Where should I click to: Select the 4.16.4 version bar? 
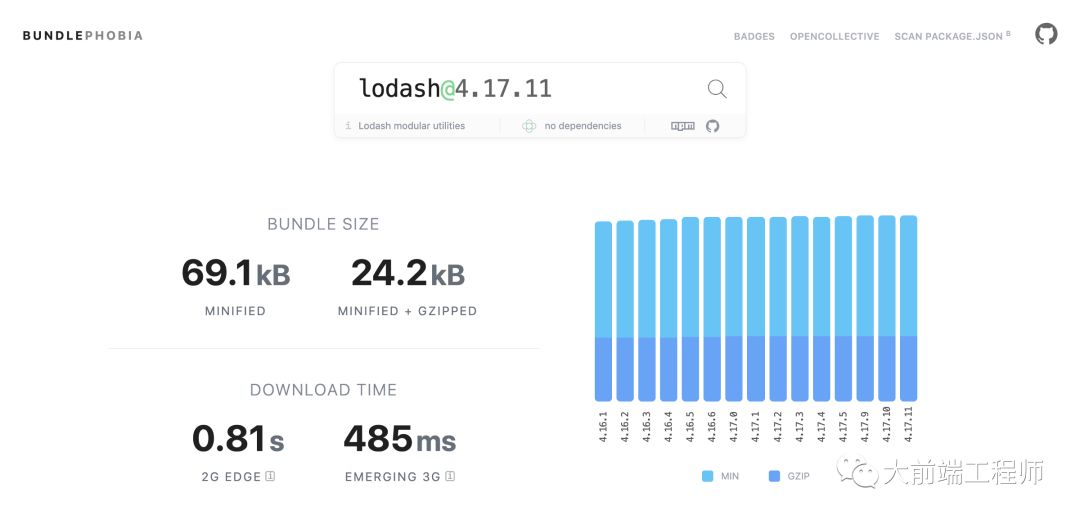point(669,310)
